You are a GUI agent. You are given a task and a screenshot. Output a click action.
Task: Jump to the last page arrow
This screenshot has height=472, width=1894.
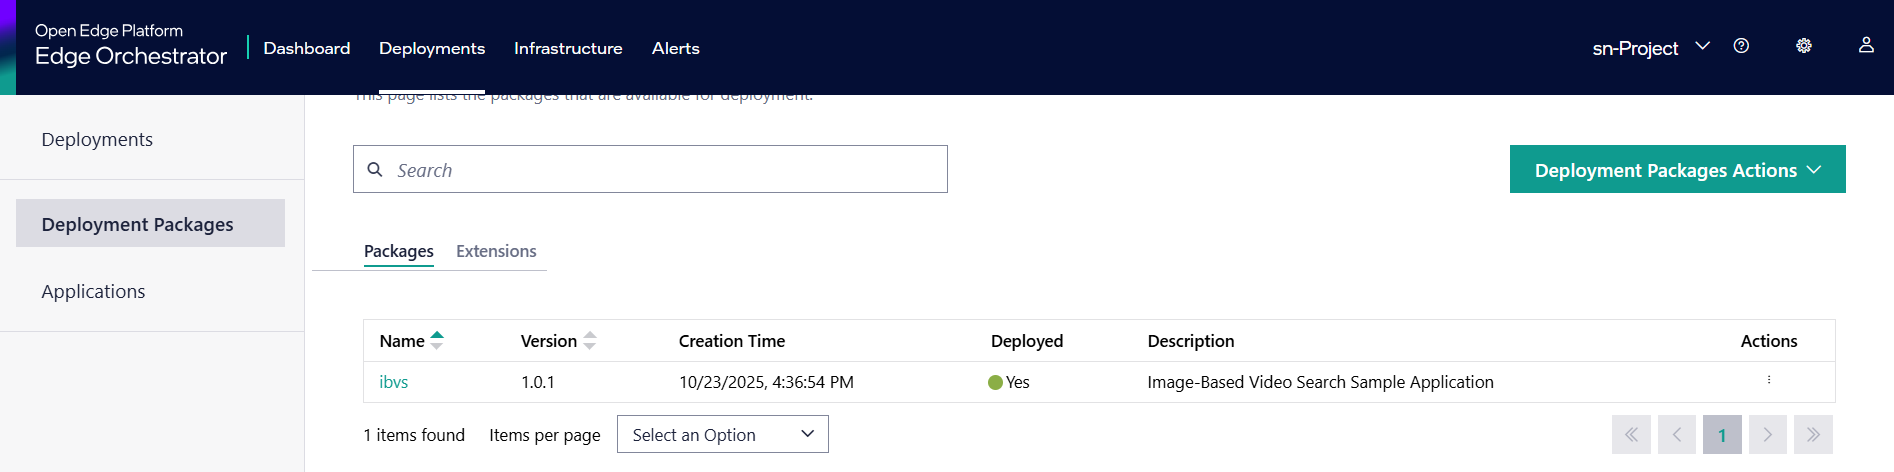(x=1813, y=435)
